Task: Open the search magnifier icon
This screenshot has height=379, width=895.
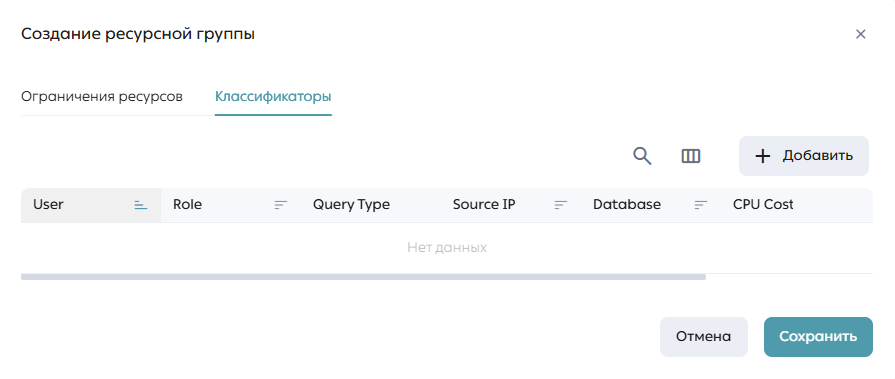Action: click(642, 156)
